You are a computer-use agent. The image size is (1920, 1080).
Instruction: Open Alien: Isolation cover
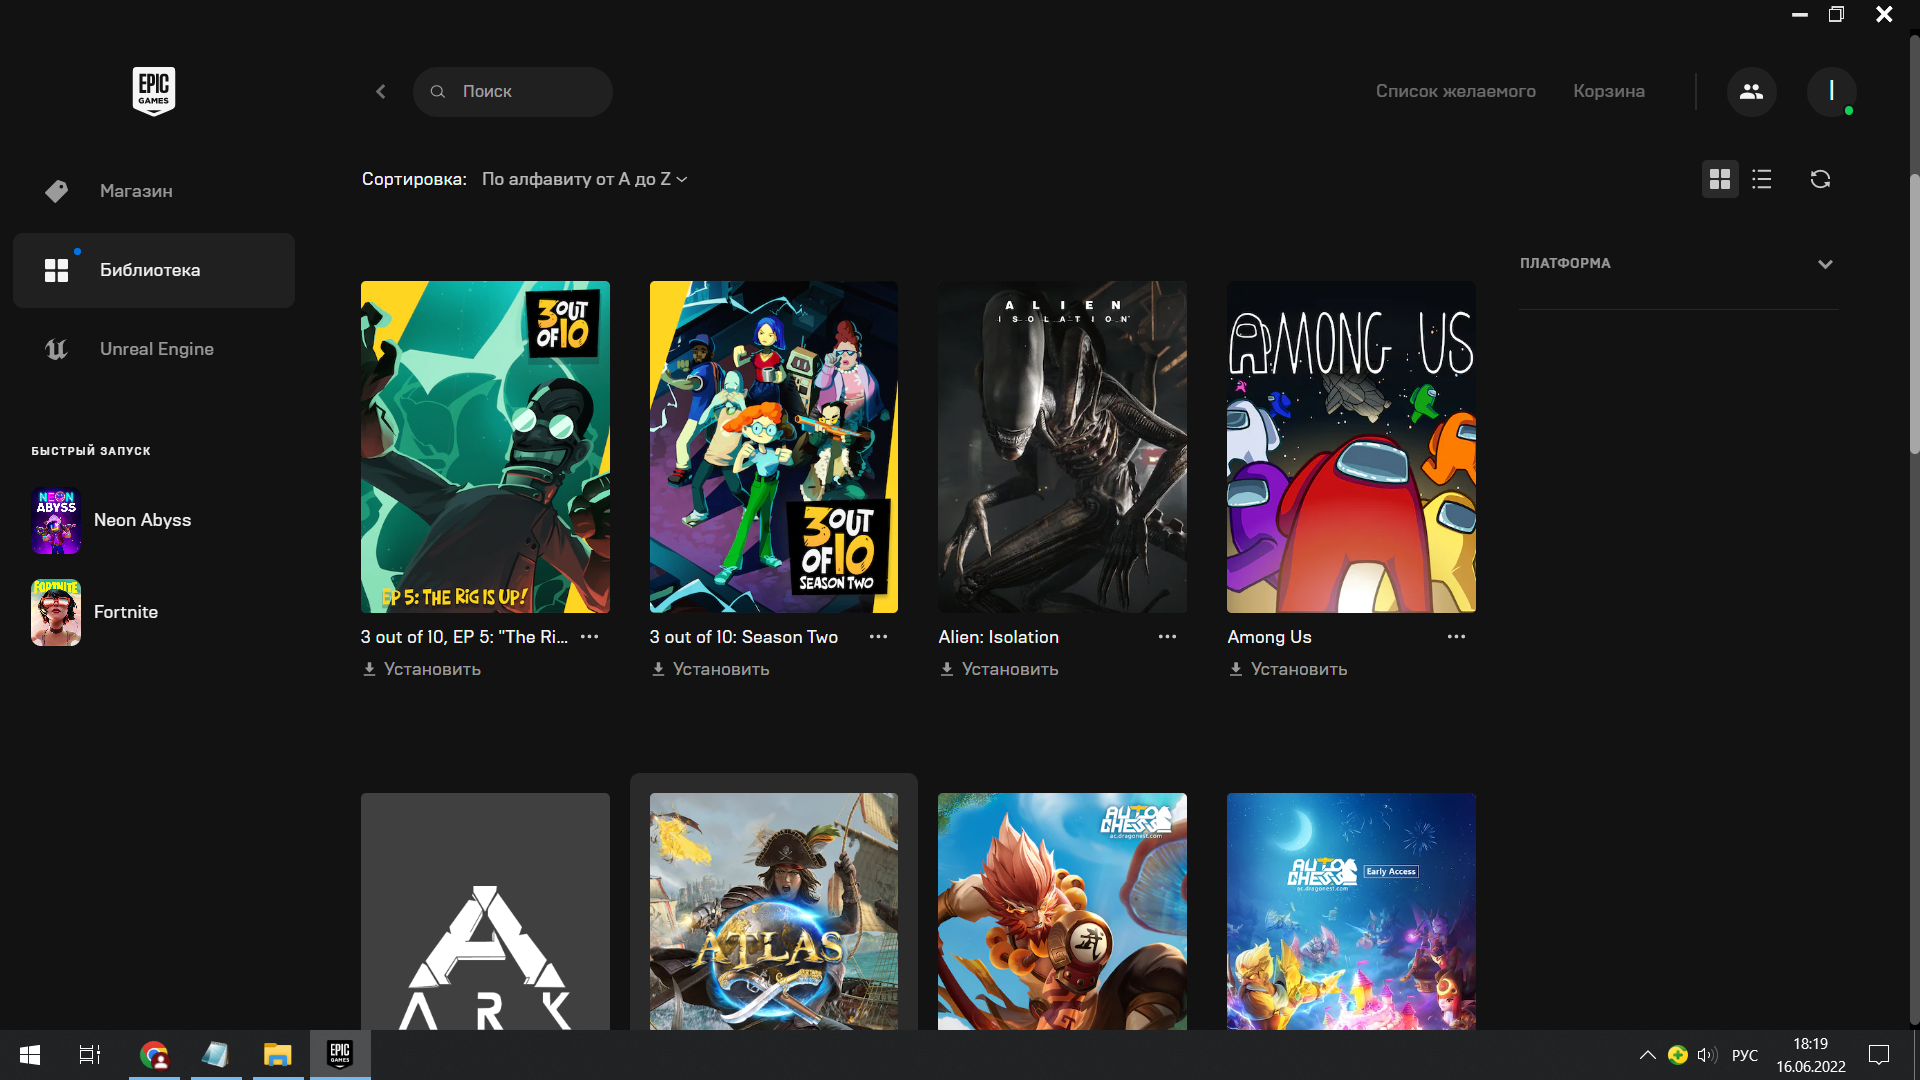coord(1062,447)
